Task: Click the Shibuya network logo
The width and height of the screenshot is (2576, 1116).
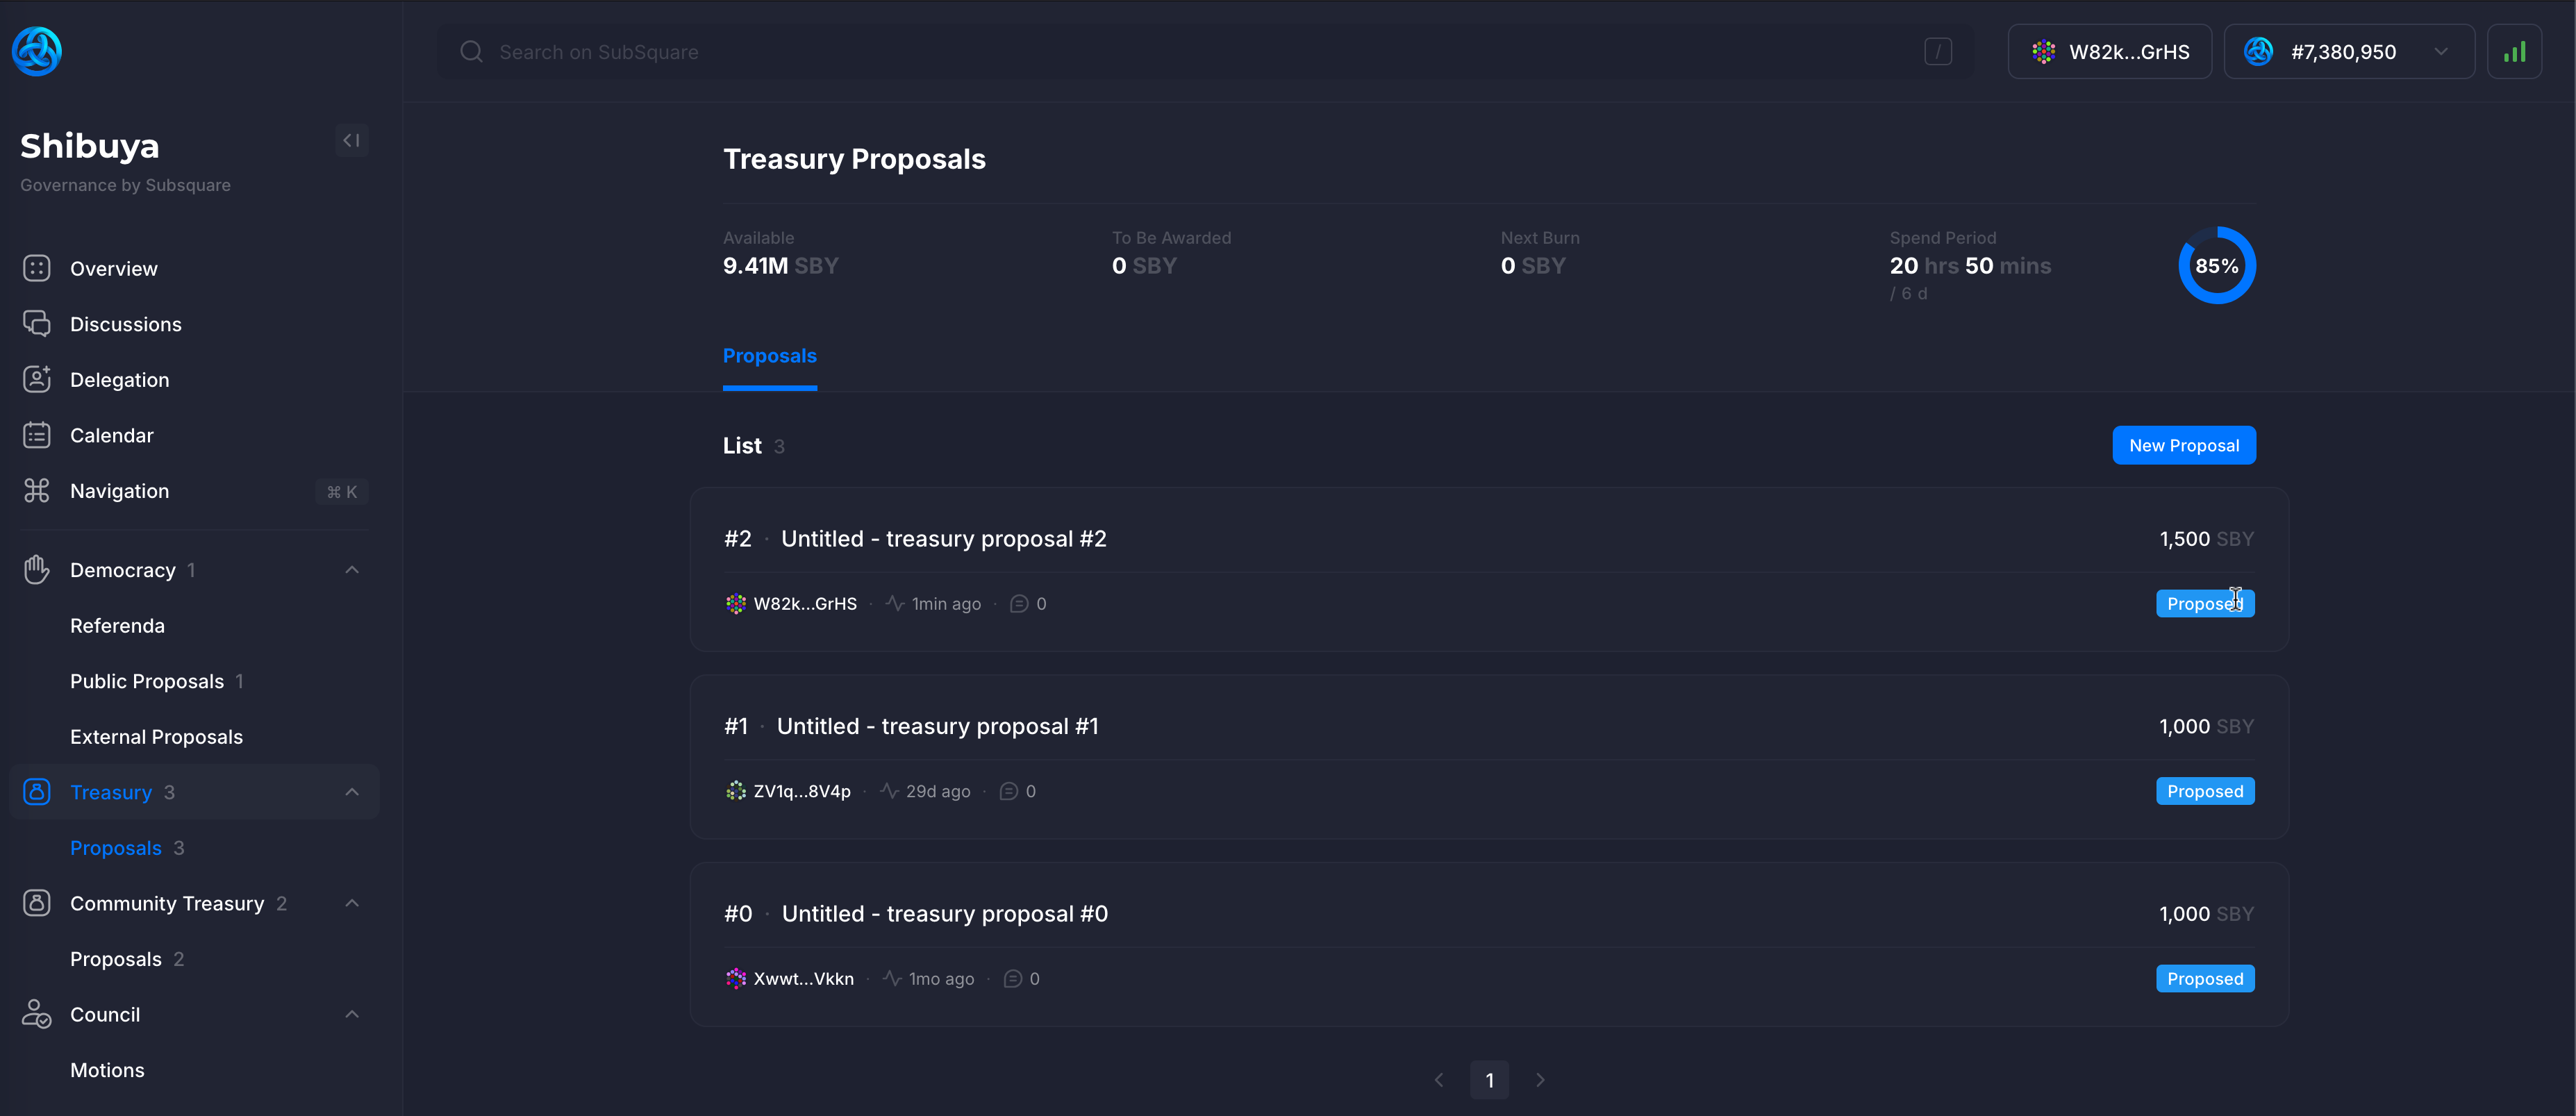Action: coord(36,51)
